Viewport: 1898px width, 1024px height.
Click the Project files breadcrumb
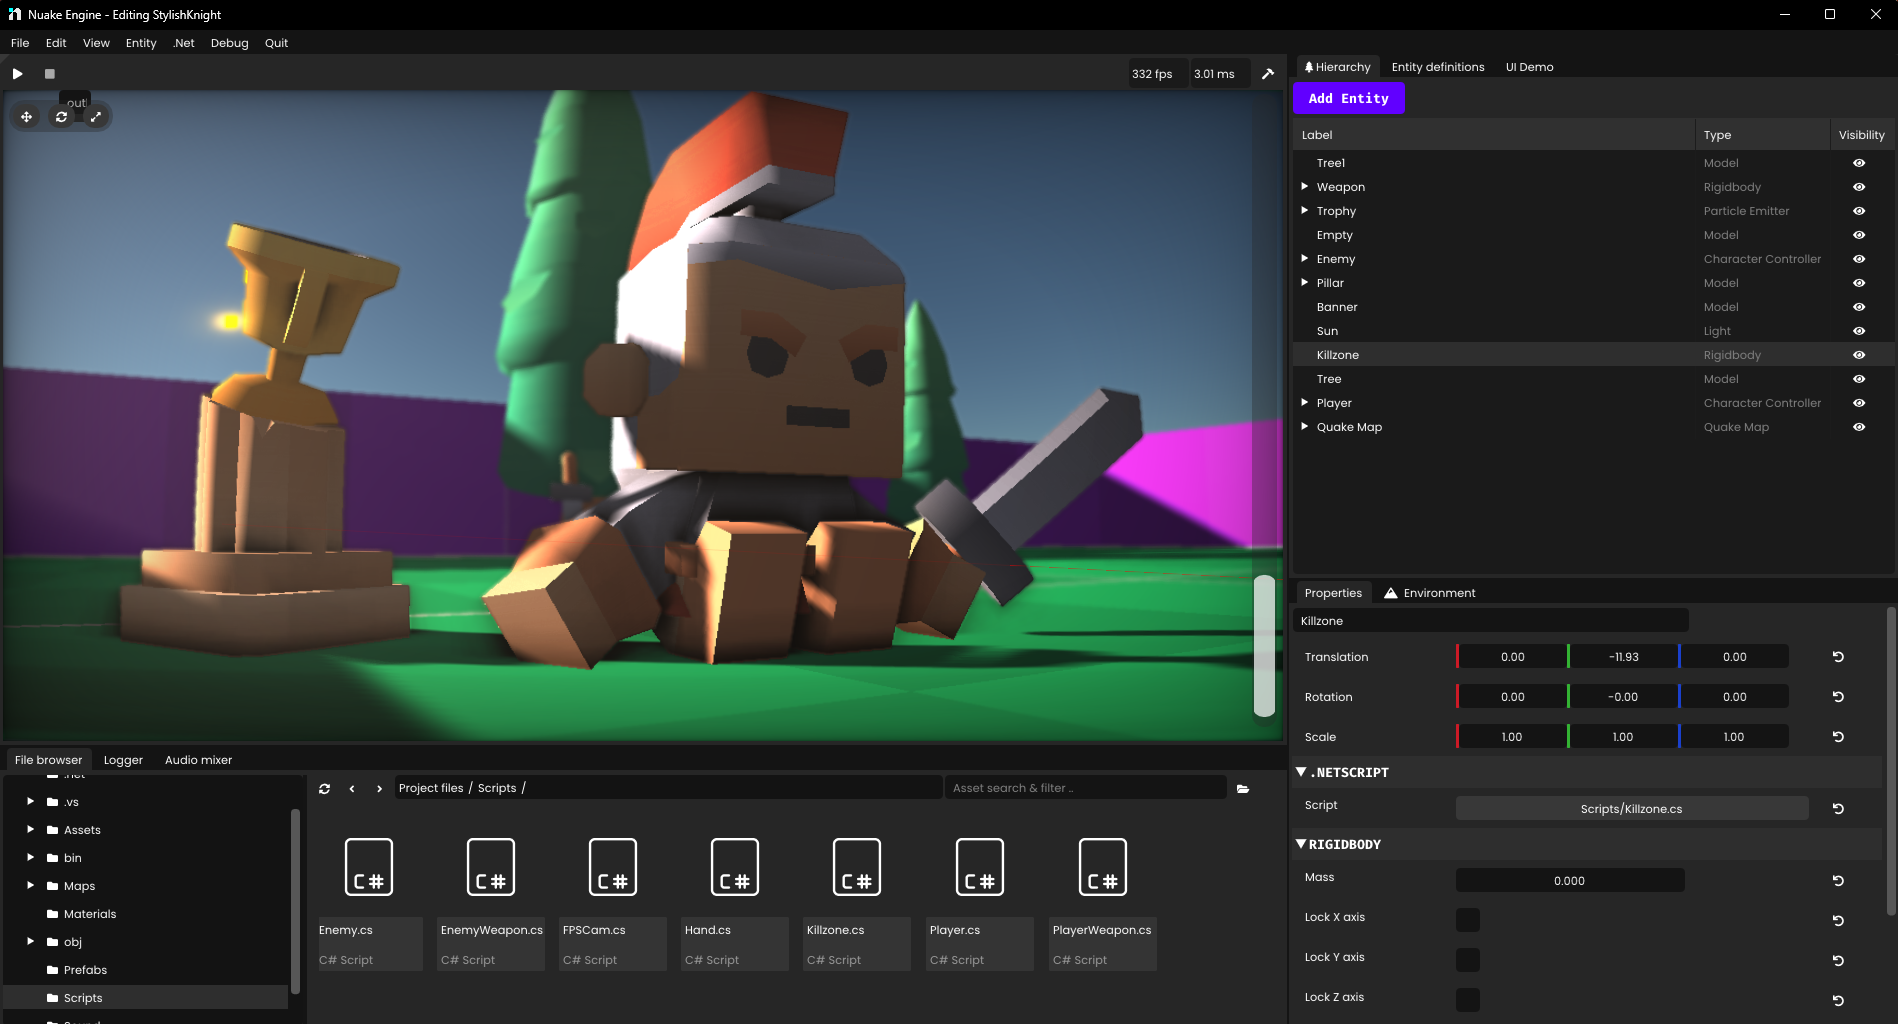point(431,788)
